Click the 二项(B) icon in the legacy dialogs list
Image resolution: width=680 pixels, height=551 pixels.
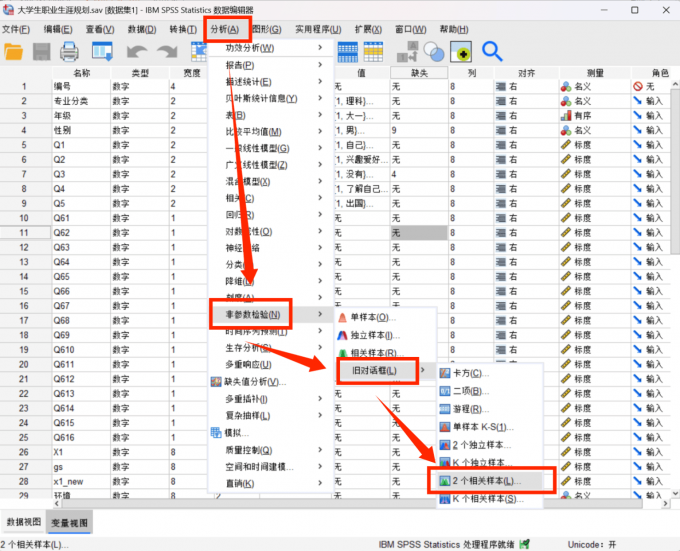pyautogui.click(x=445, y=391)
